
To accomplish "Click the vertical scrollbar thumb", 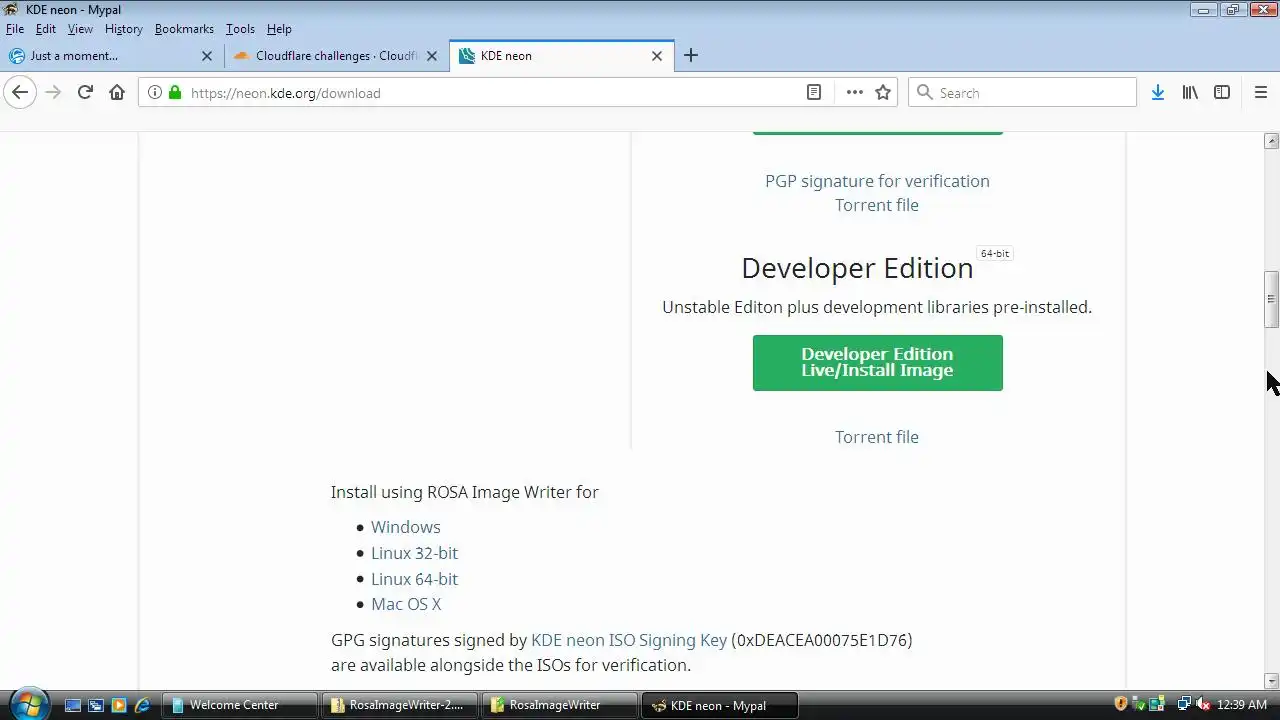I will 1272,299.
